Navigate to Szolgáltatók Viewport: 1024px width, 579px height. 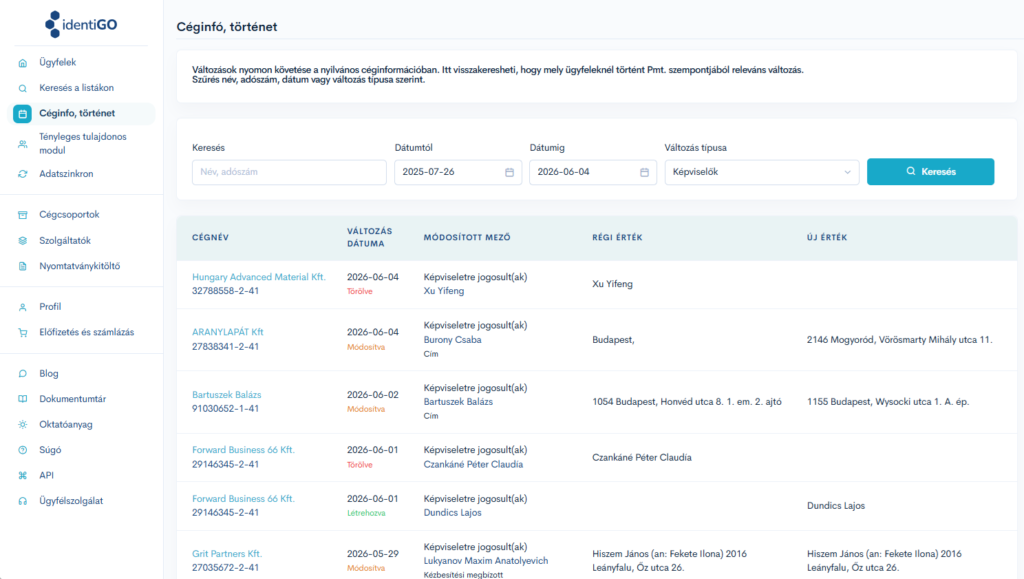pos(65,241)
